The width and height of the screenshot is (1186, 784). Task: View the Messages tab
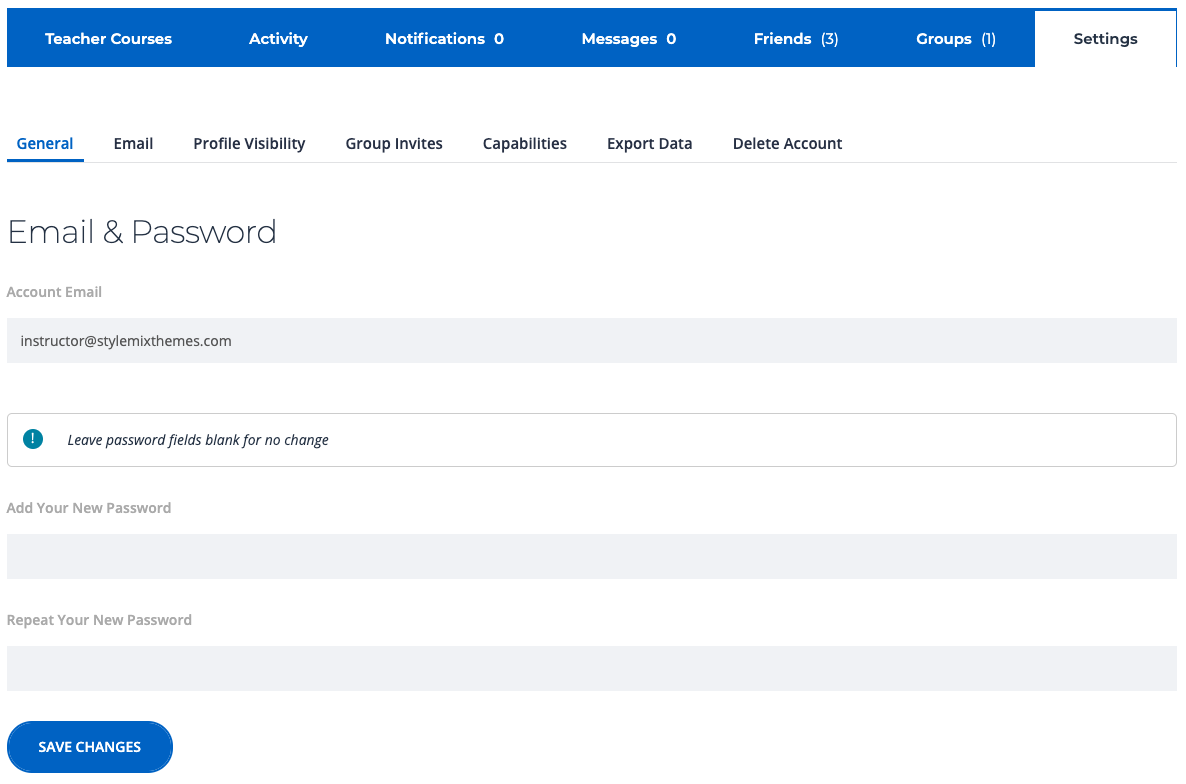point(628,39)
